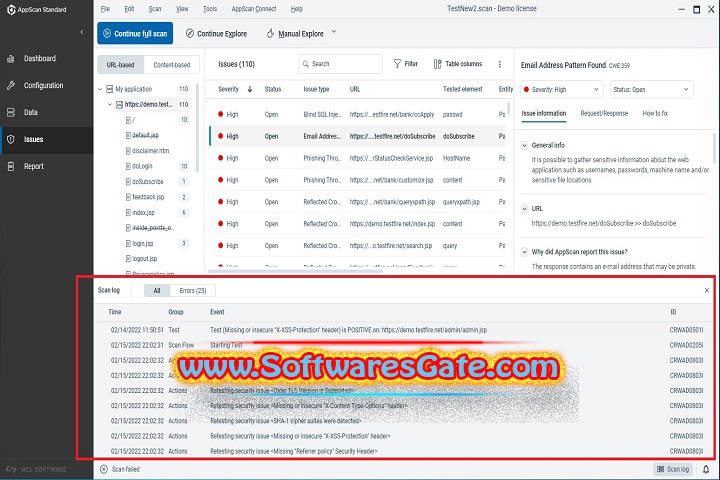Viewport: 720px width, 480px height.
Task: Click Manual Explore
Action: [295, 34]
